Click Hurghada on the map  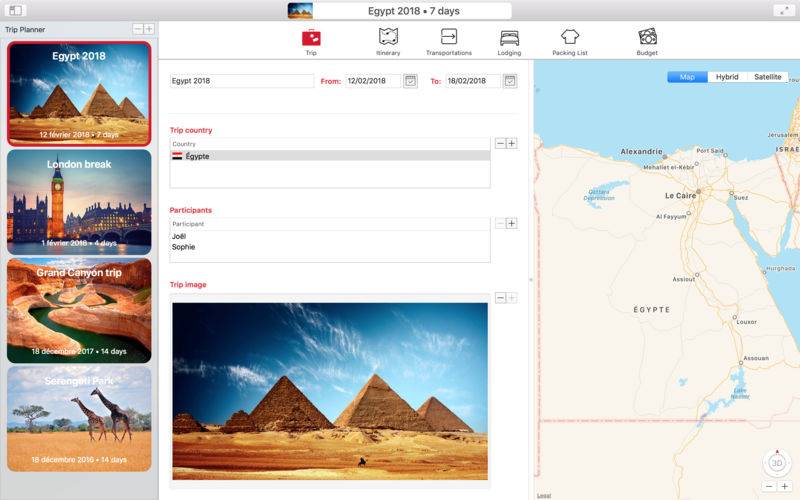[x=781, y=268]
